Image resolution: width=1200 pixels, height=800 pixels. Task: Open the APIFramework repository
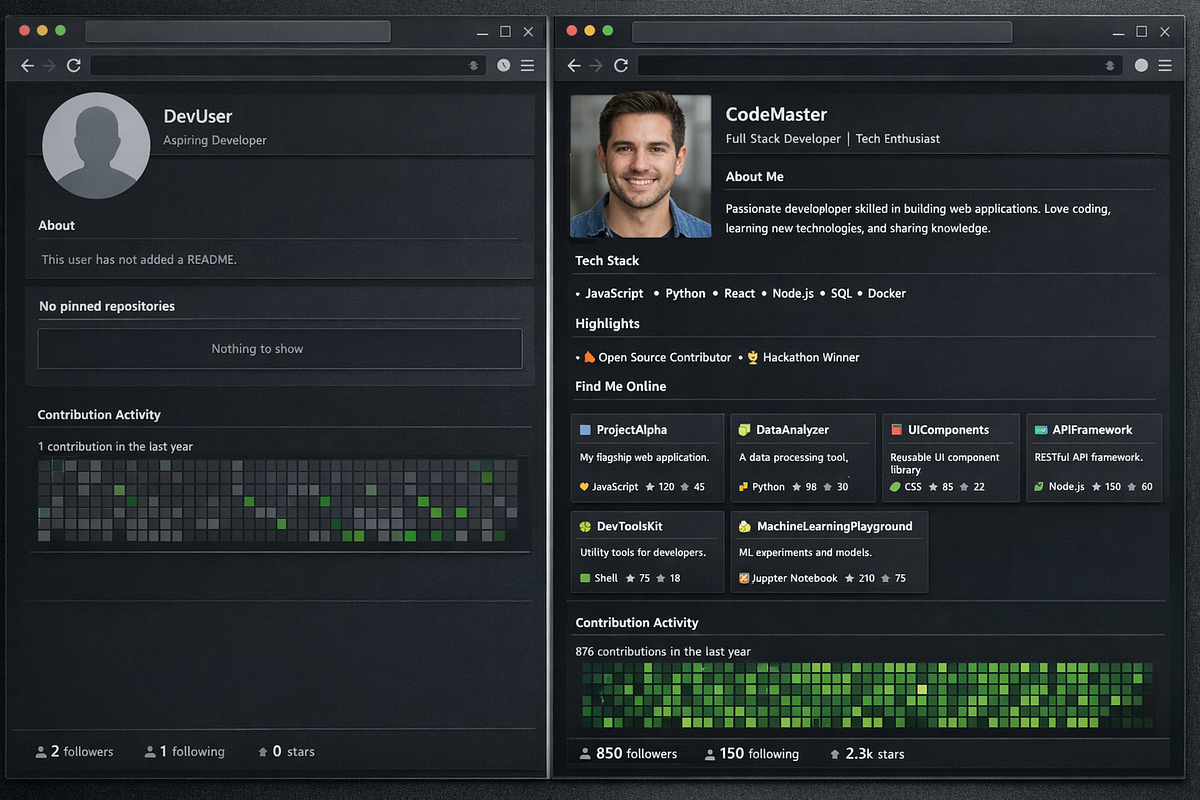(x=1092, y=429)
